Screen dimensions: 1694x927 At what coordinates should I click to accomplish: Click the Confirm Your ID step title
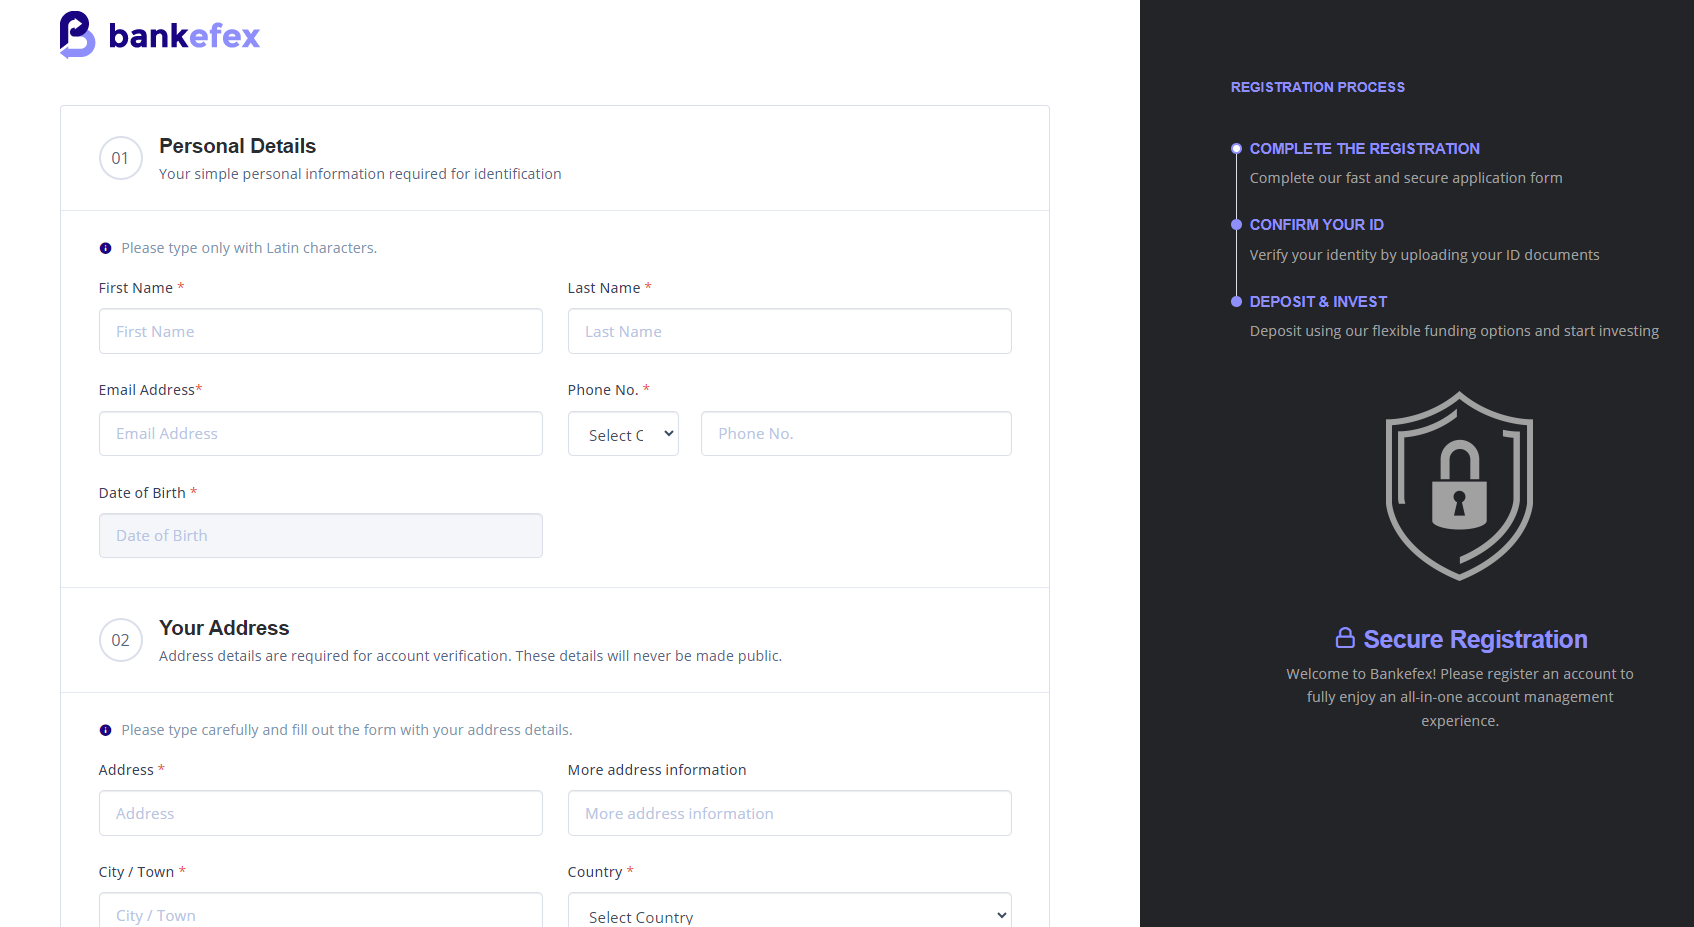(x=1317, y=225)
